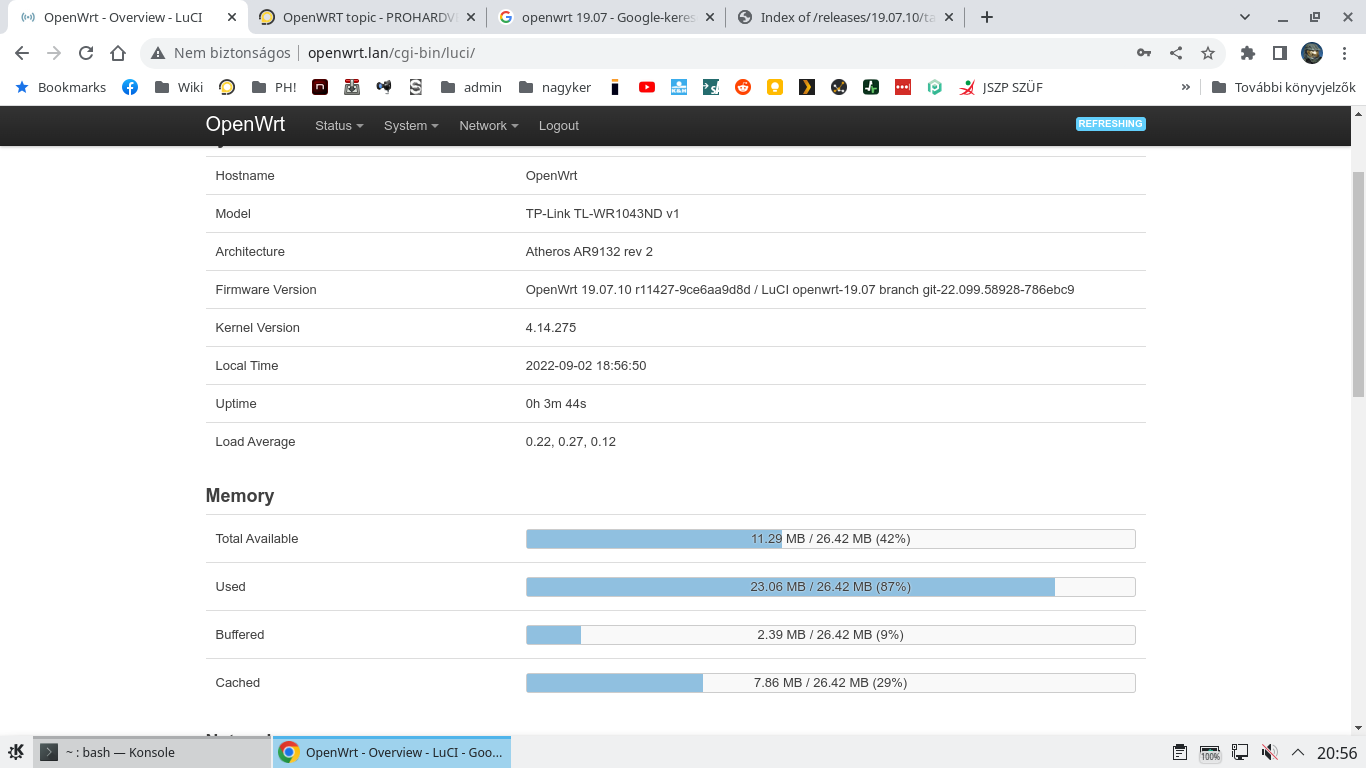Open a new browser tab
1366x768 pixels.
[987, 17]
